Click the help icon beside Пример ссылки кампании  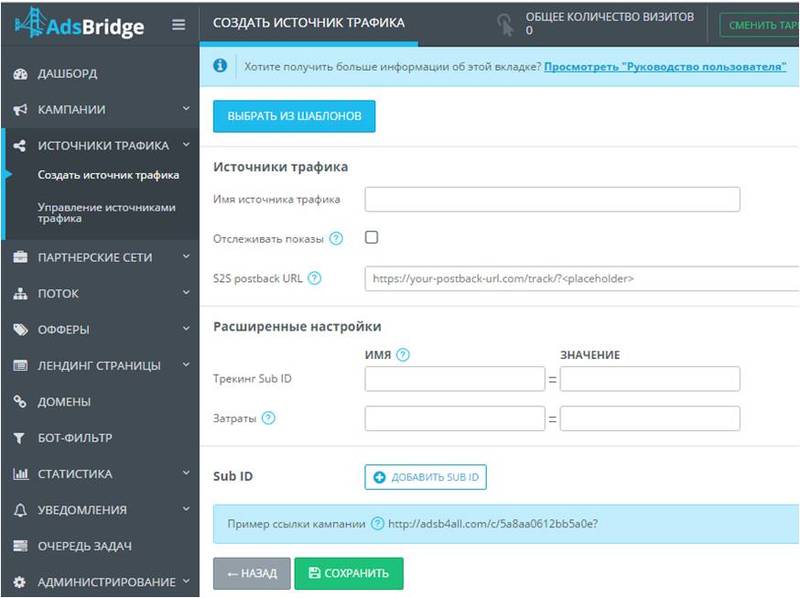coord(377,523)
